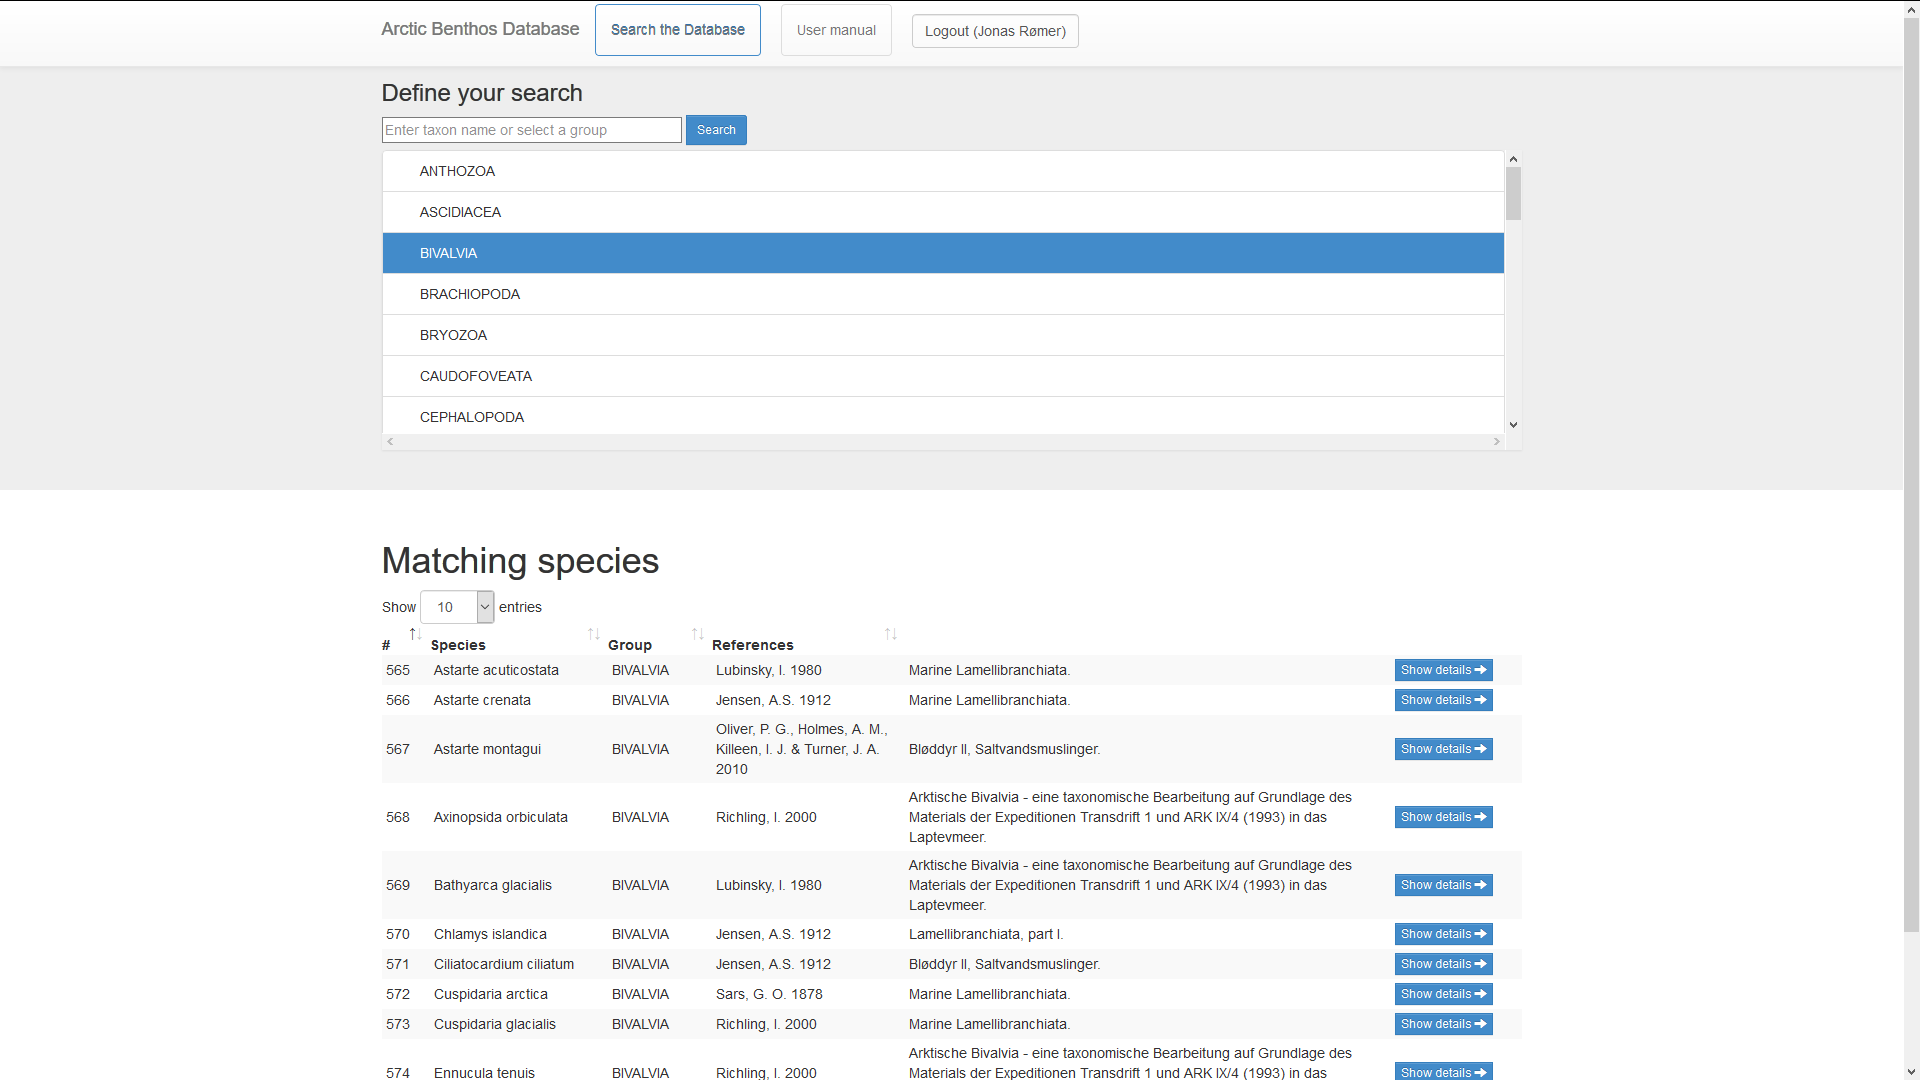The height and width of the screenshot is (1080, 1920).
Task: Click the taxon name input field
Action: pyautogui.click(x=531, y=130)
